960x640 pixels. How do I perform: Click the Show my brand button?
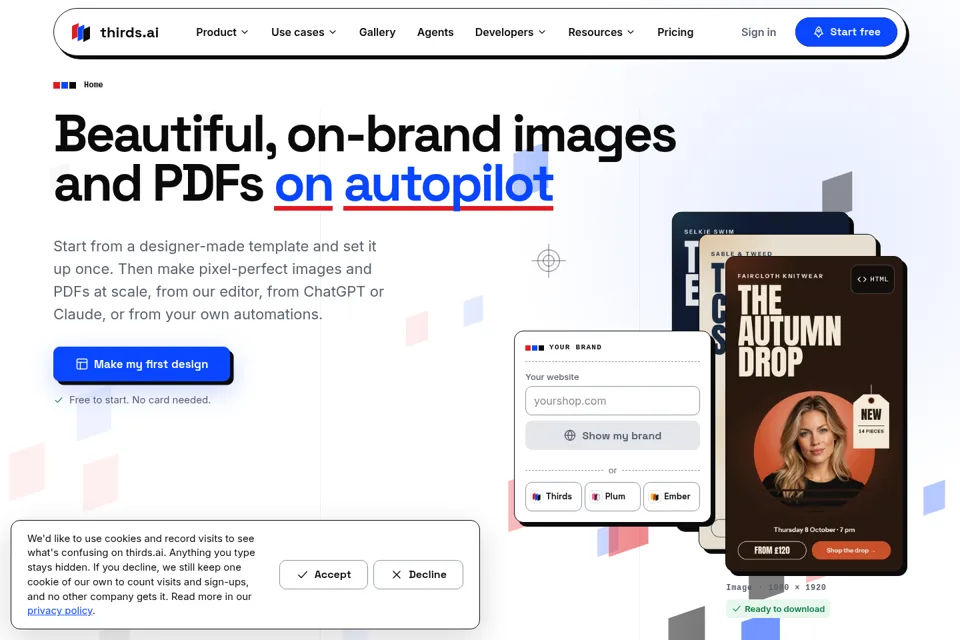pyautogui.click(x=612, y=435)
